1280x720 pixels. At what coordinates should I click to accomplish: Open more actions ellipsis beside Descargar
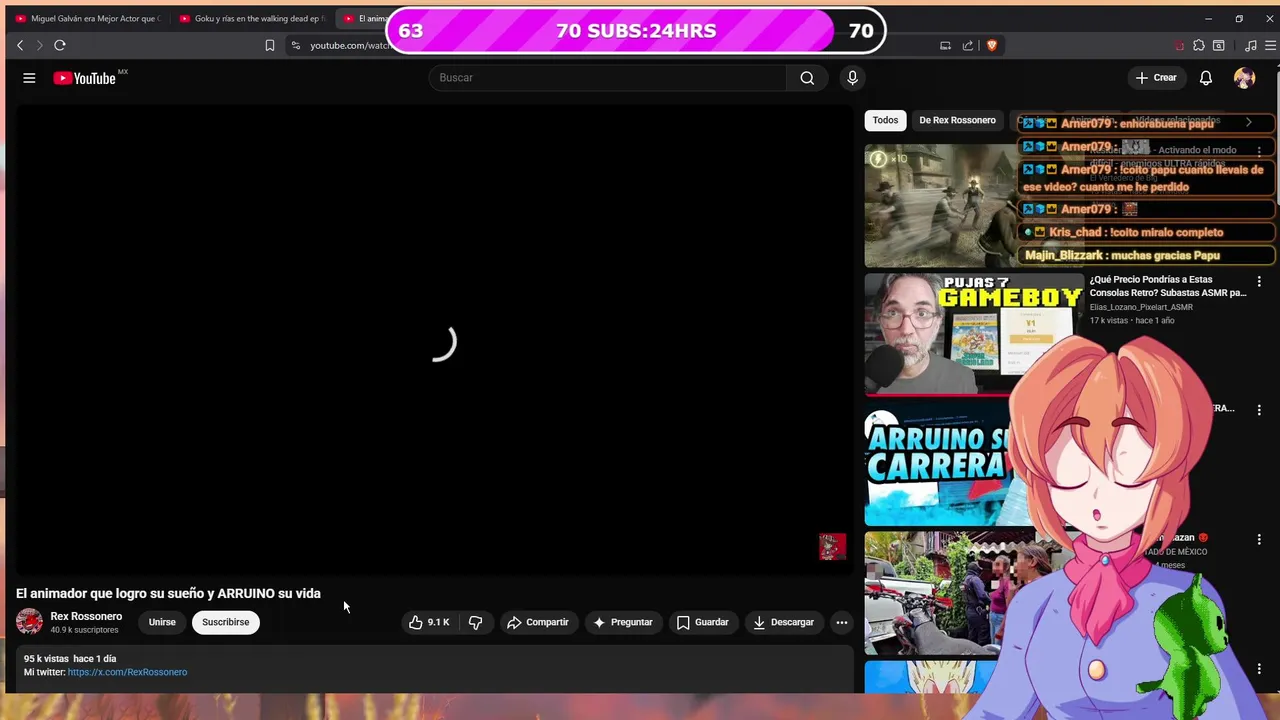[x=842, y=622]
